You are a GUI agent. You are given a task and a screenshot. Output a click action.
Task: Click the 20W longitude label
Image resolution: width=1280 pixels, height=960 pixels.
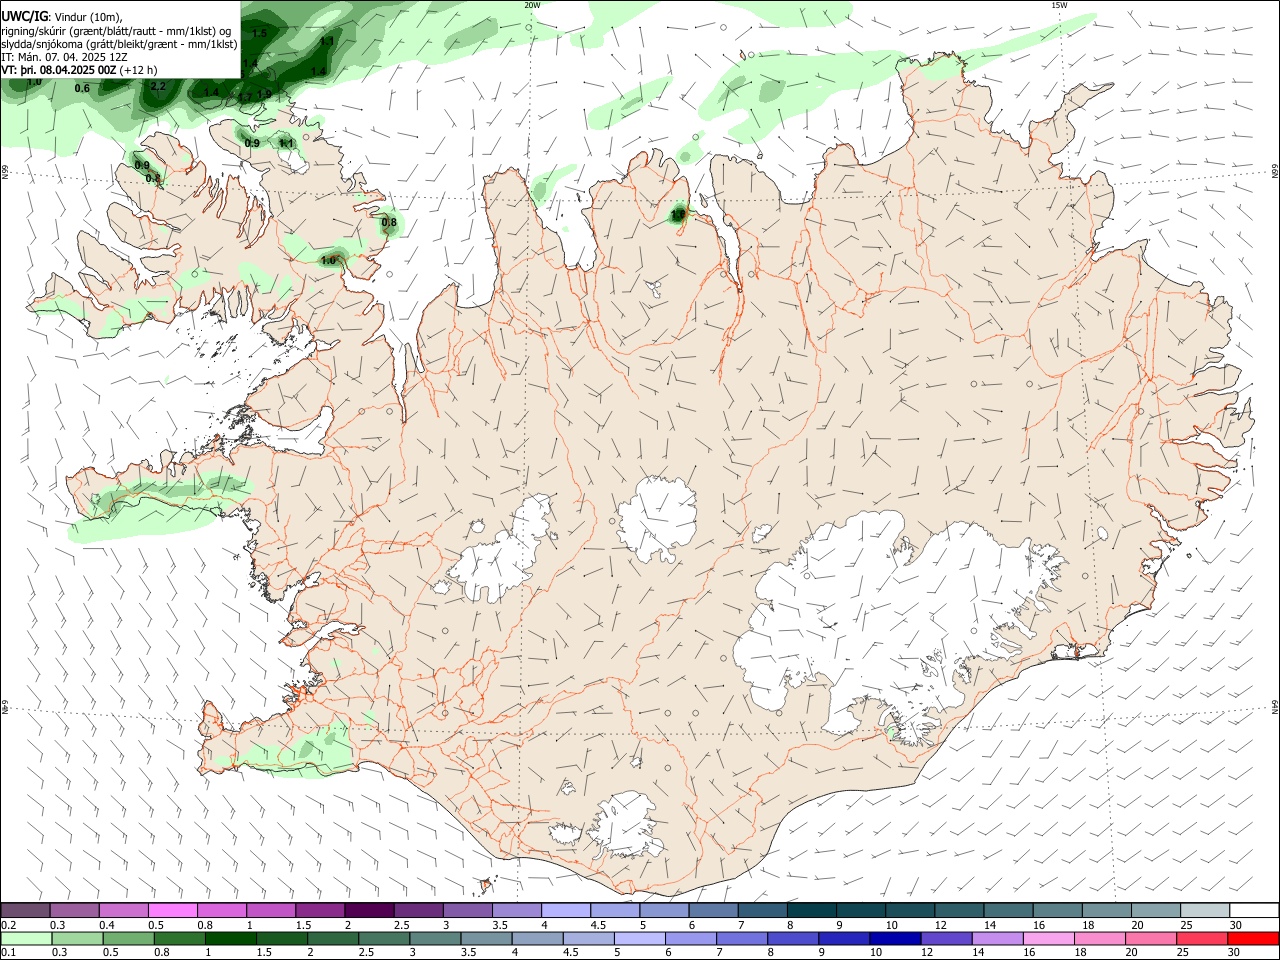pyautogui.click(x=532, y=5)
